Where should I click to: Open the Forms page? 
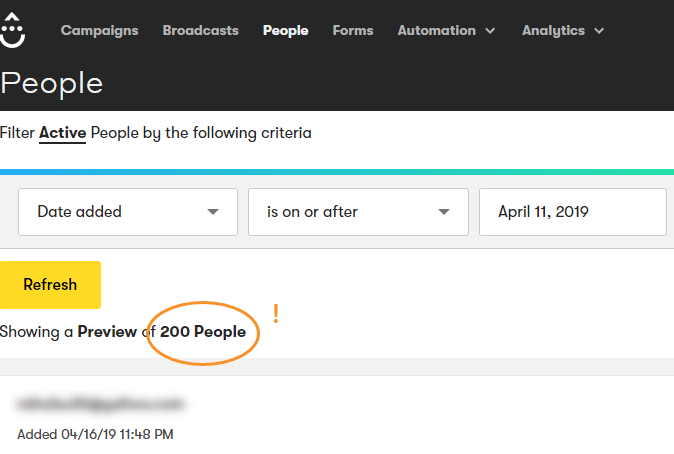pos(353,31)
